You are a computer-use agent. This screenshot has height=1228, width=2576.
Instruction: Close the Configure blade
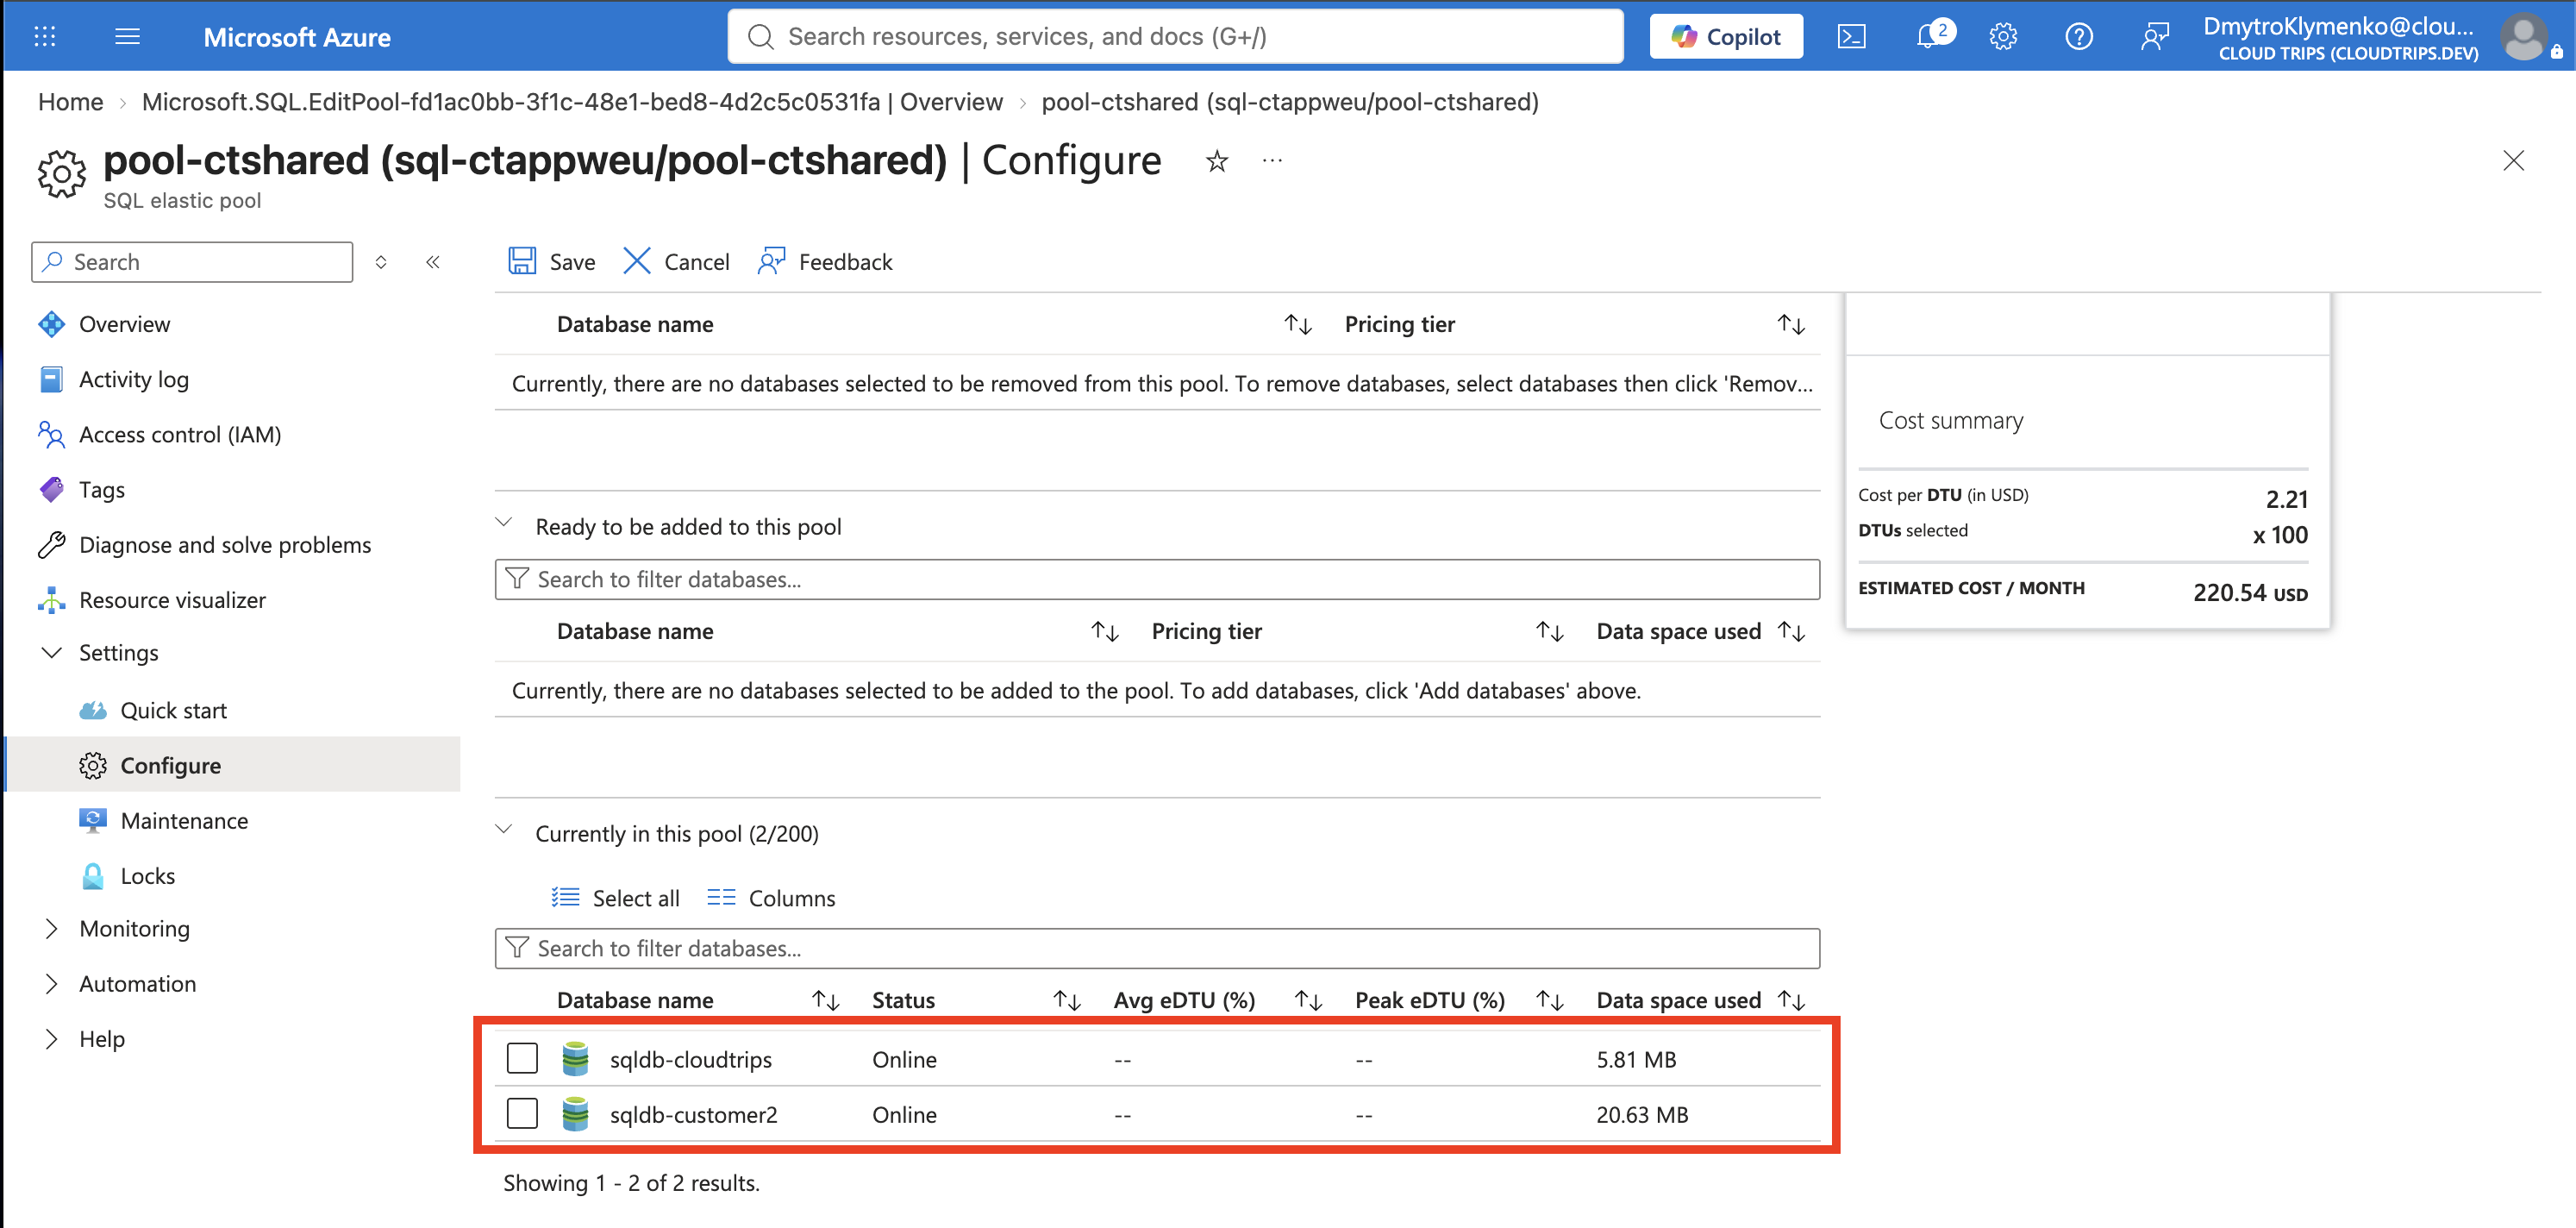pyautogui.click(x=2513, y=160)
